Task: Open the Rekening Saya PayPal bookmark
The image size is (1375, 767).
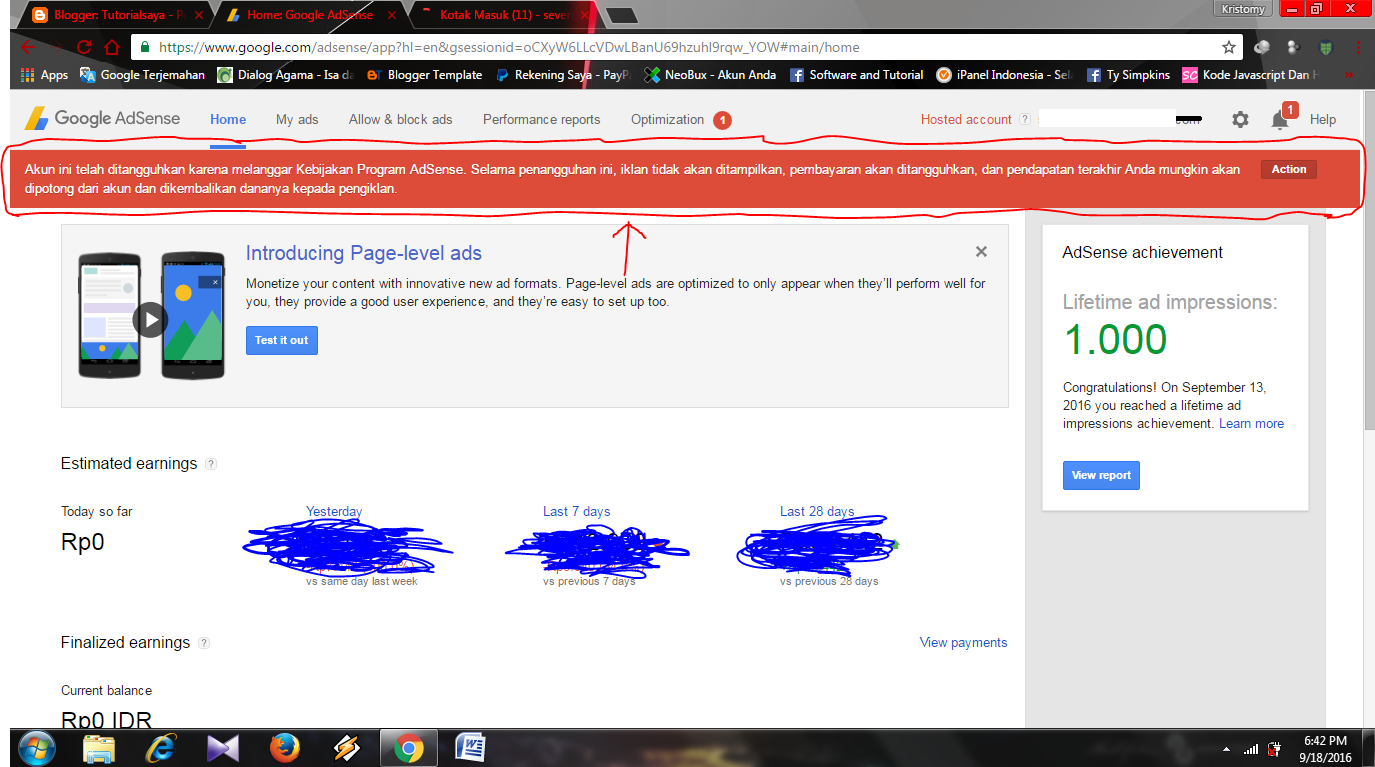Action: pyautogui.click(x=563, y=75)
